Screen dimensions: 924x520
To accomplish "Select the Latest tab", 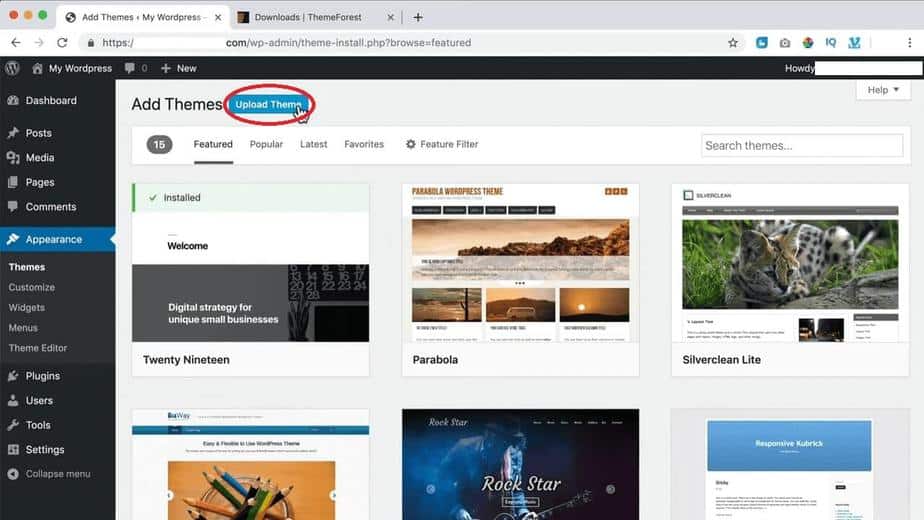I will click(x=314, y=144).
